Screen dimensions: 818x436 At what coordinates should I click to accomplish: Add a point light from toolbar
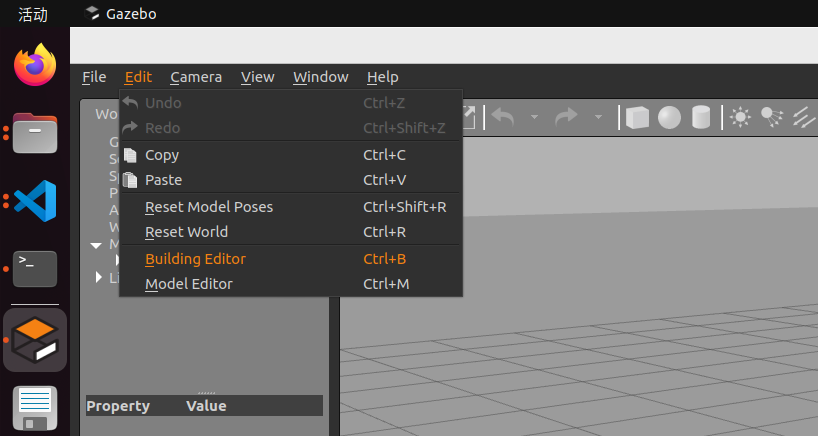(x=740, y=117)
